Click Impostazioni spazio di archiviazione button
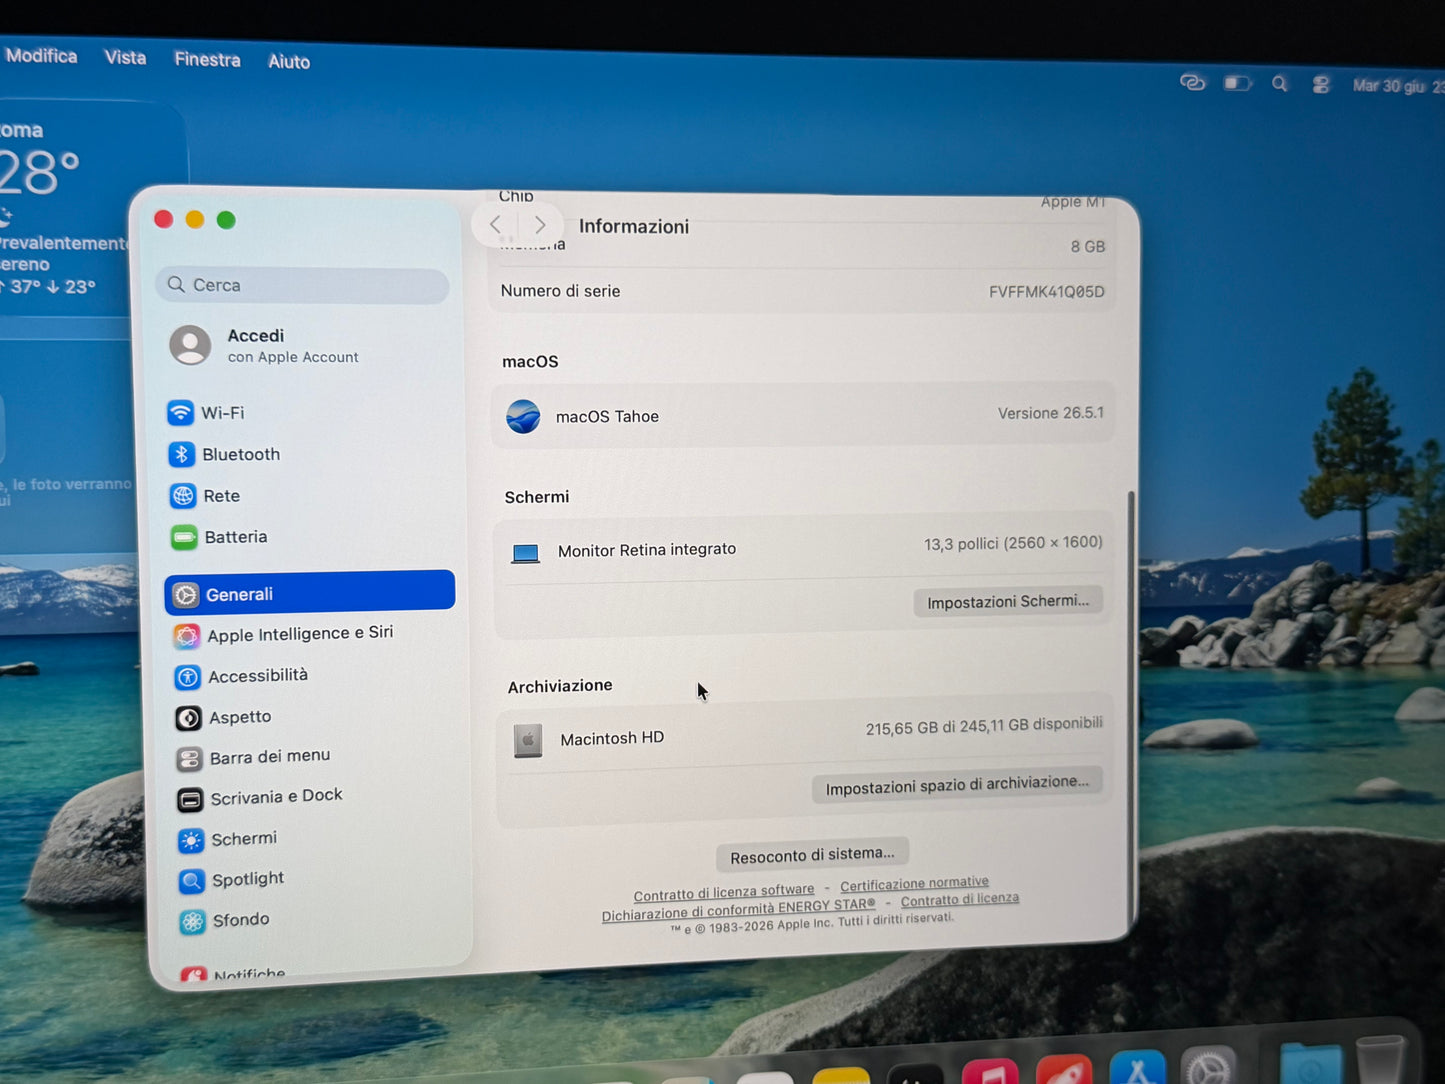1445x1084 pixels. click(x=957, y=785)
